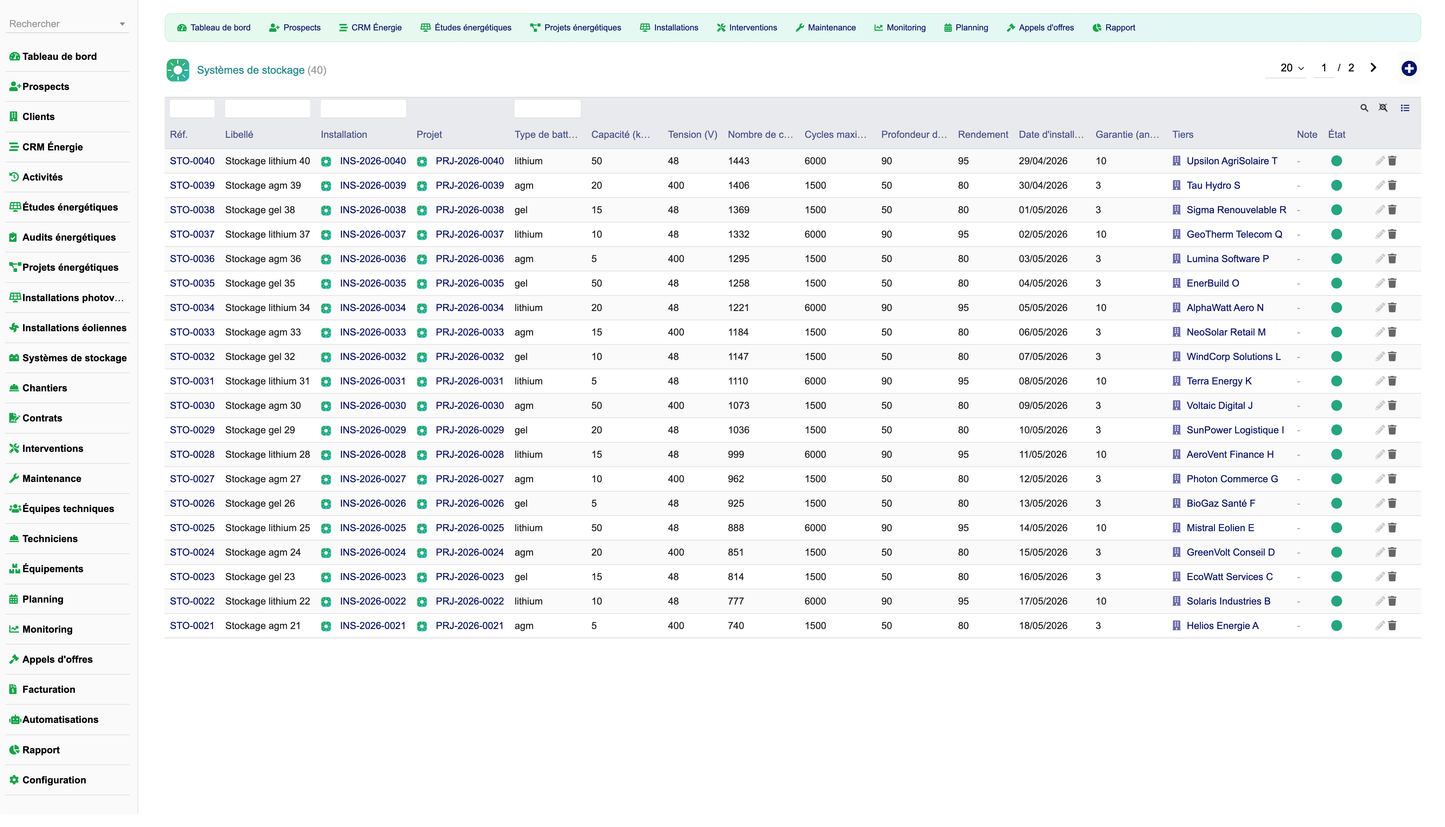Click the Automatisations robot icon in the sidebar
Viewport: 1445px width, 827px height.
tap(14, 719)
